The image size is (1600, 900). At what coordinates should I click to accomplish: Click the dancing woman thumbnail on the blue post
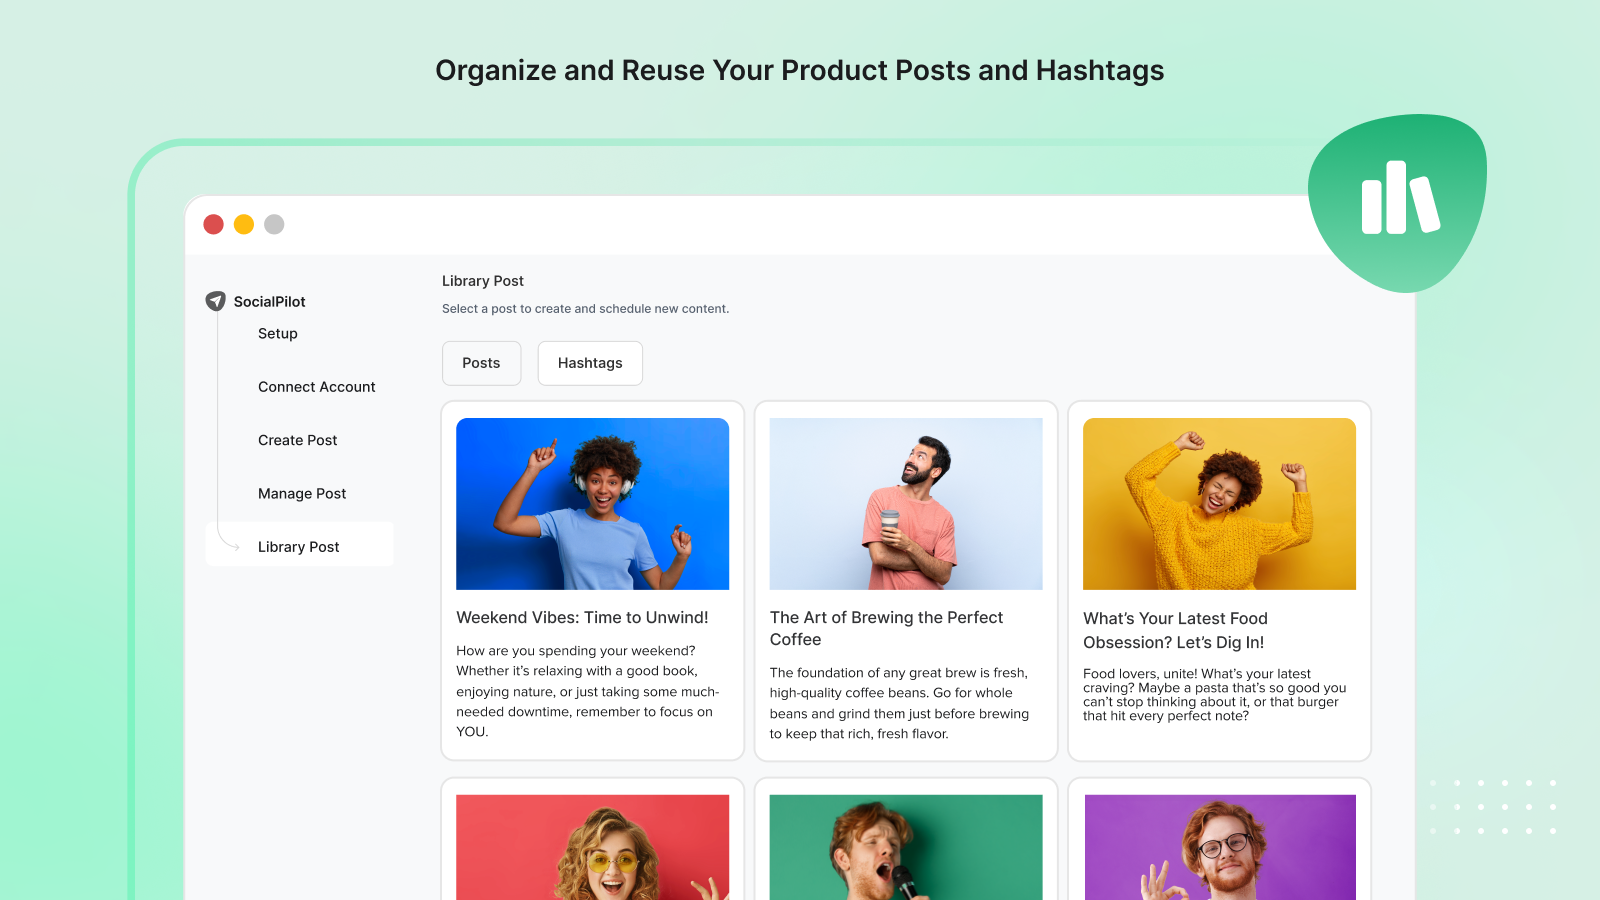tap(592, 504)
